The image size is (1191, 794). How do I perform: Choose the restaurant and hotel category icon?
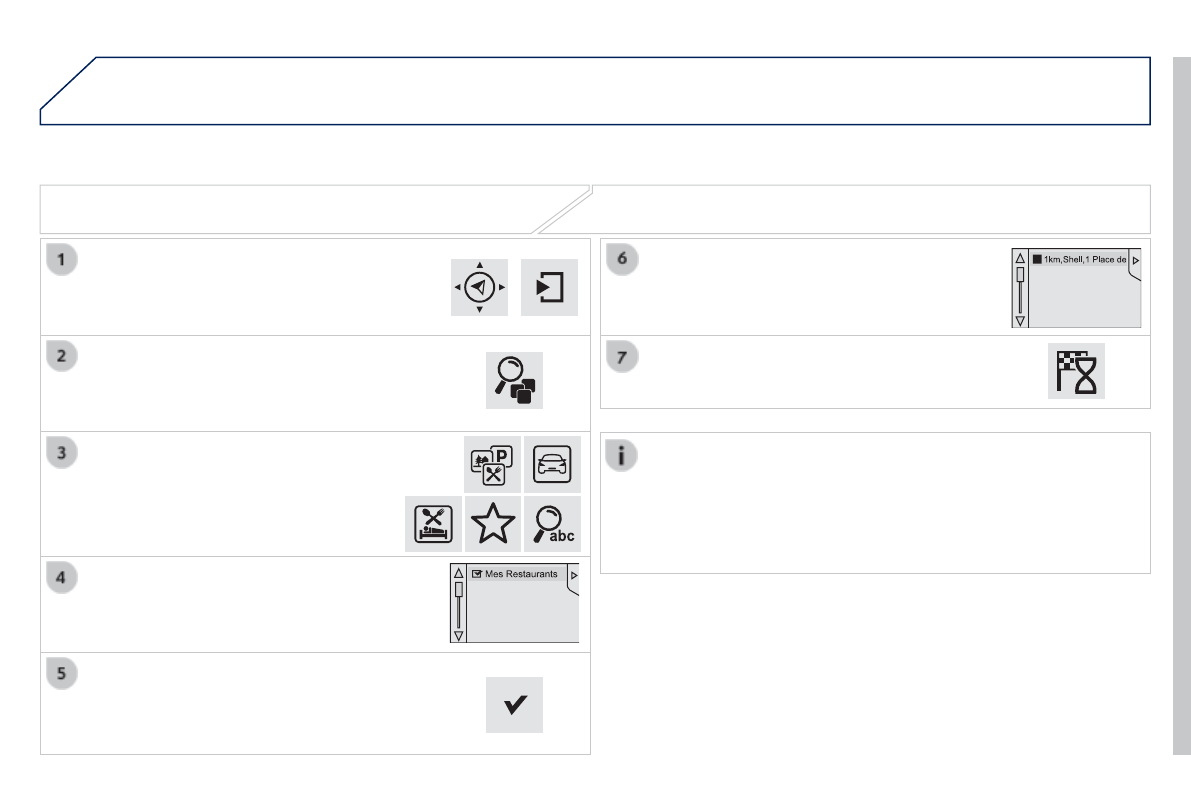[x=433, y=523]
